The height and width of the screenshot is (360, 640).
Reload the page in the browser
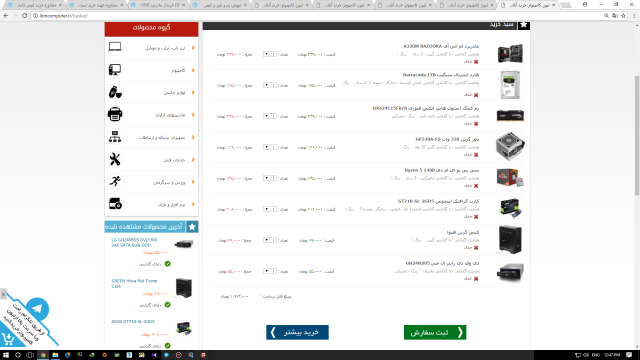[24, 16]
